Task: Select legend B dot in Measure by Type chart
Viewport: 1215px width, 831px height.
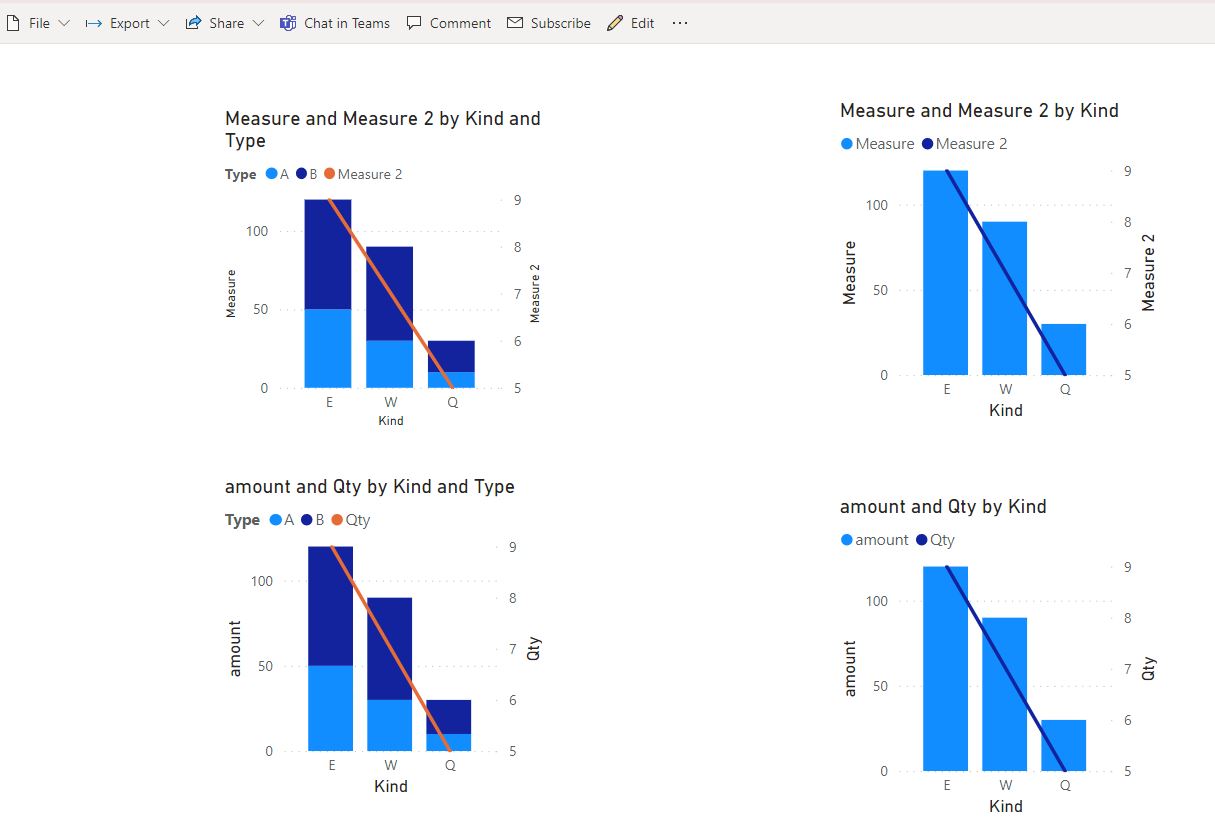Action: point(301,174)
